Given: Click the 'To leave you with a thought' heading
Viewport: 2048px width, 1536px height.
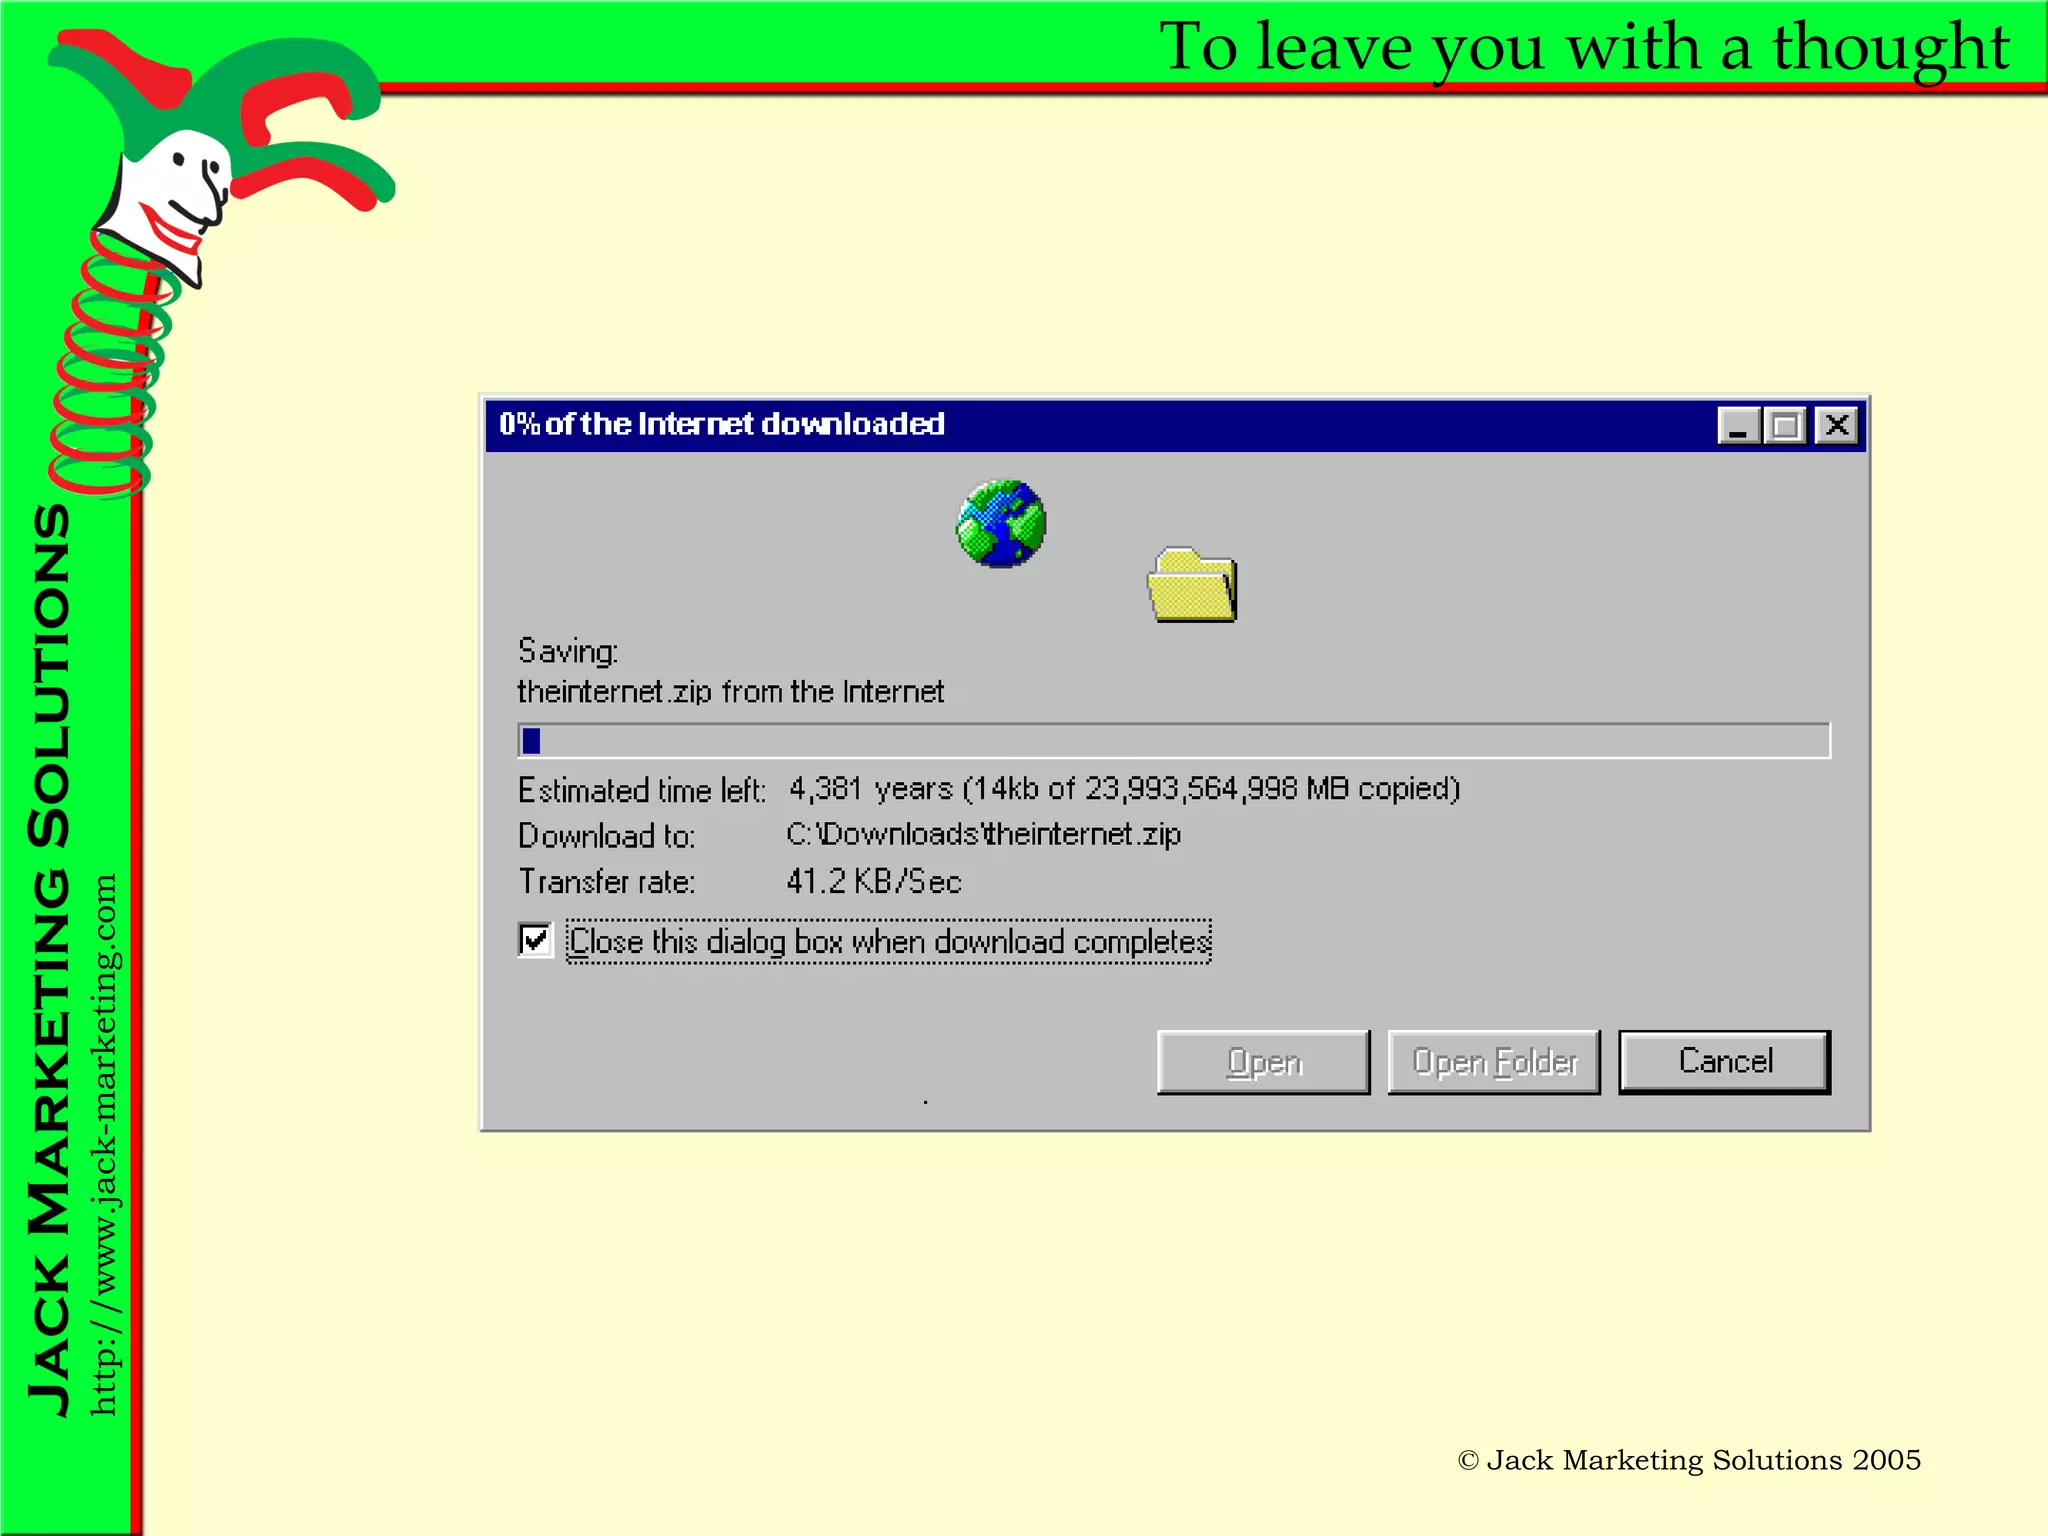Looking at the screenshot, I should 1584,46.
